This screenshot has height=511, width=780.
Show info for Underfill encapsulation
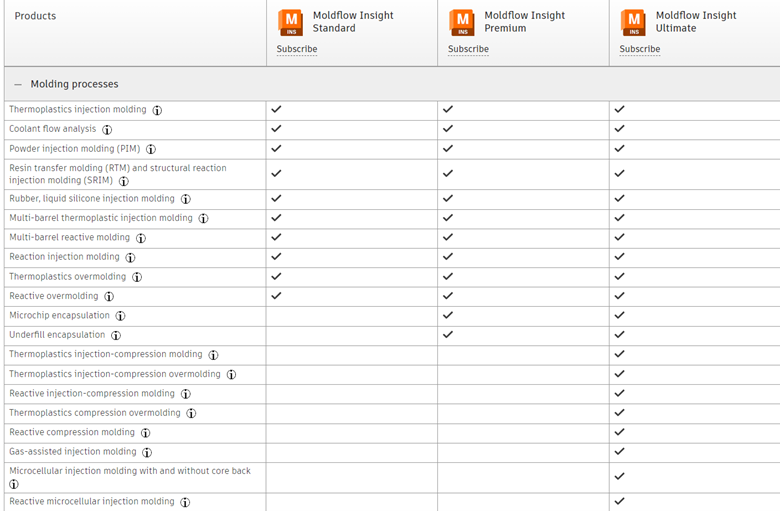coord(116,335)
